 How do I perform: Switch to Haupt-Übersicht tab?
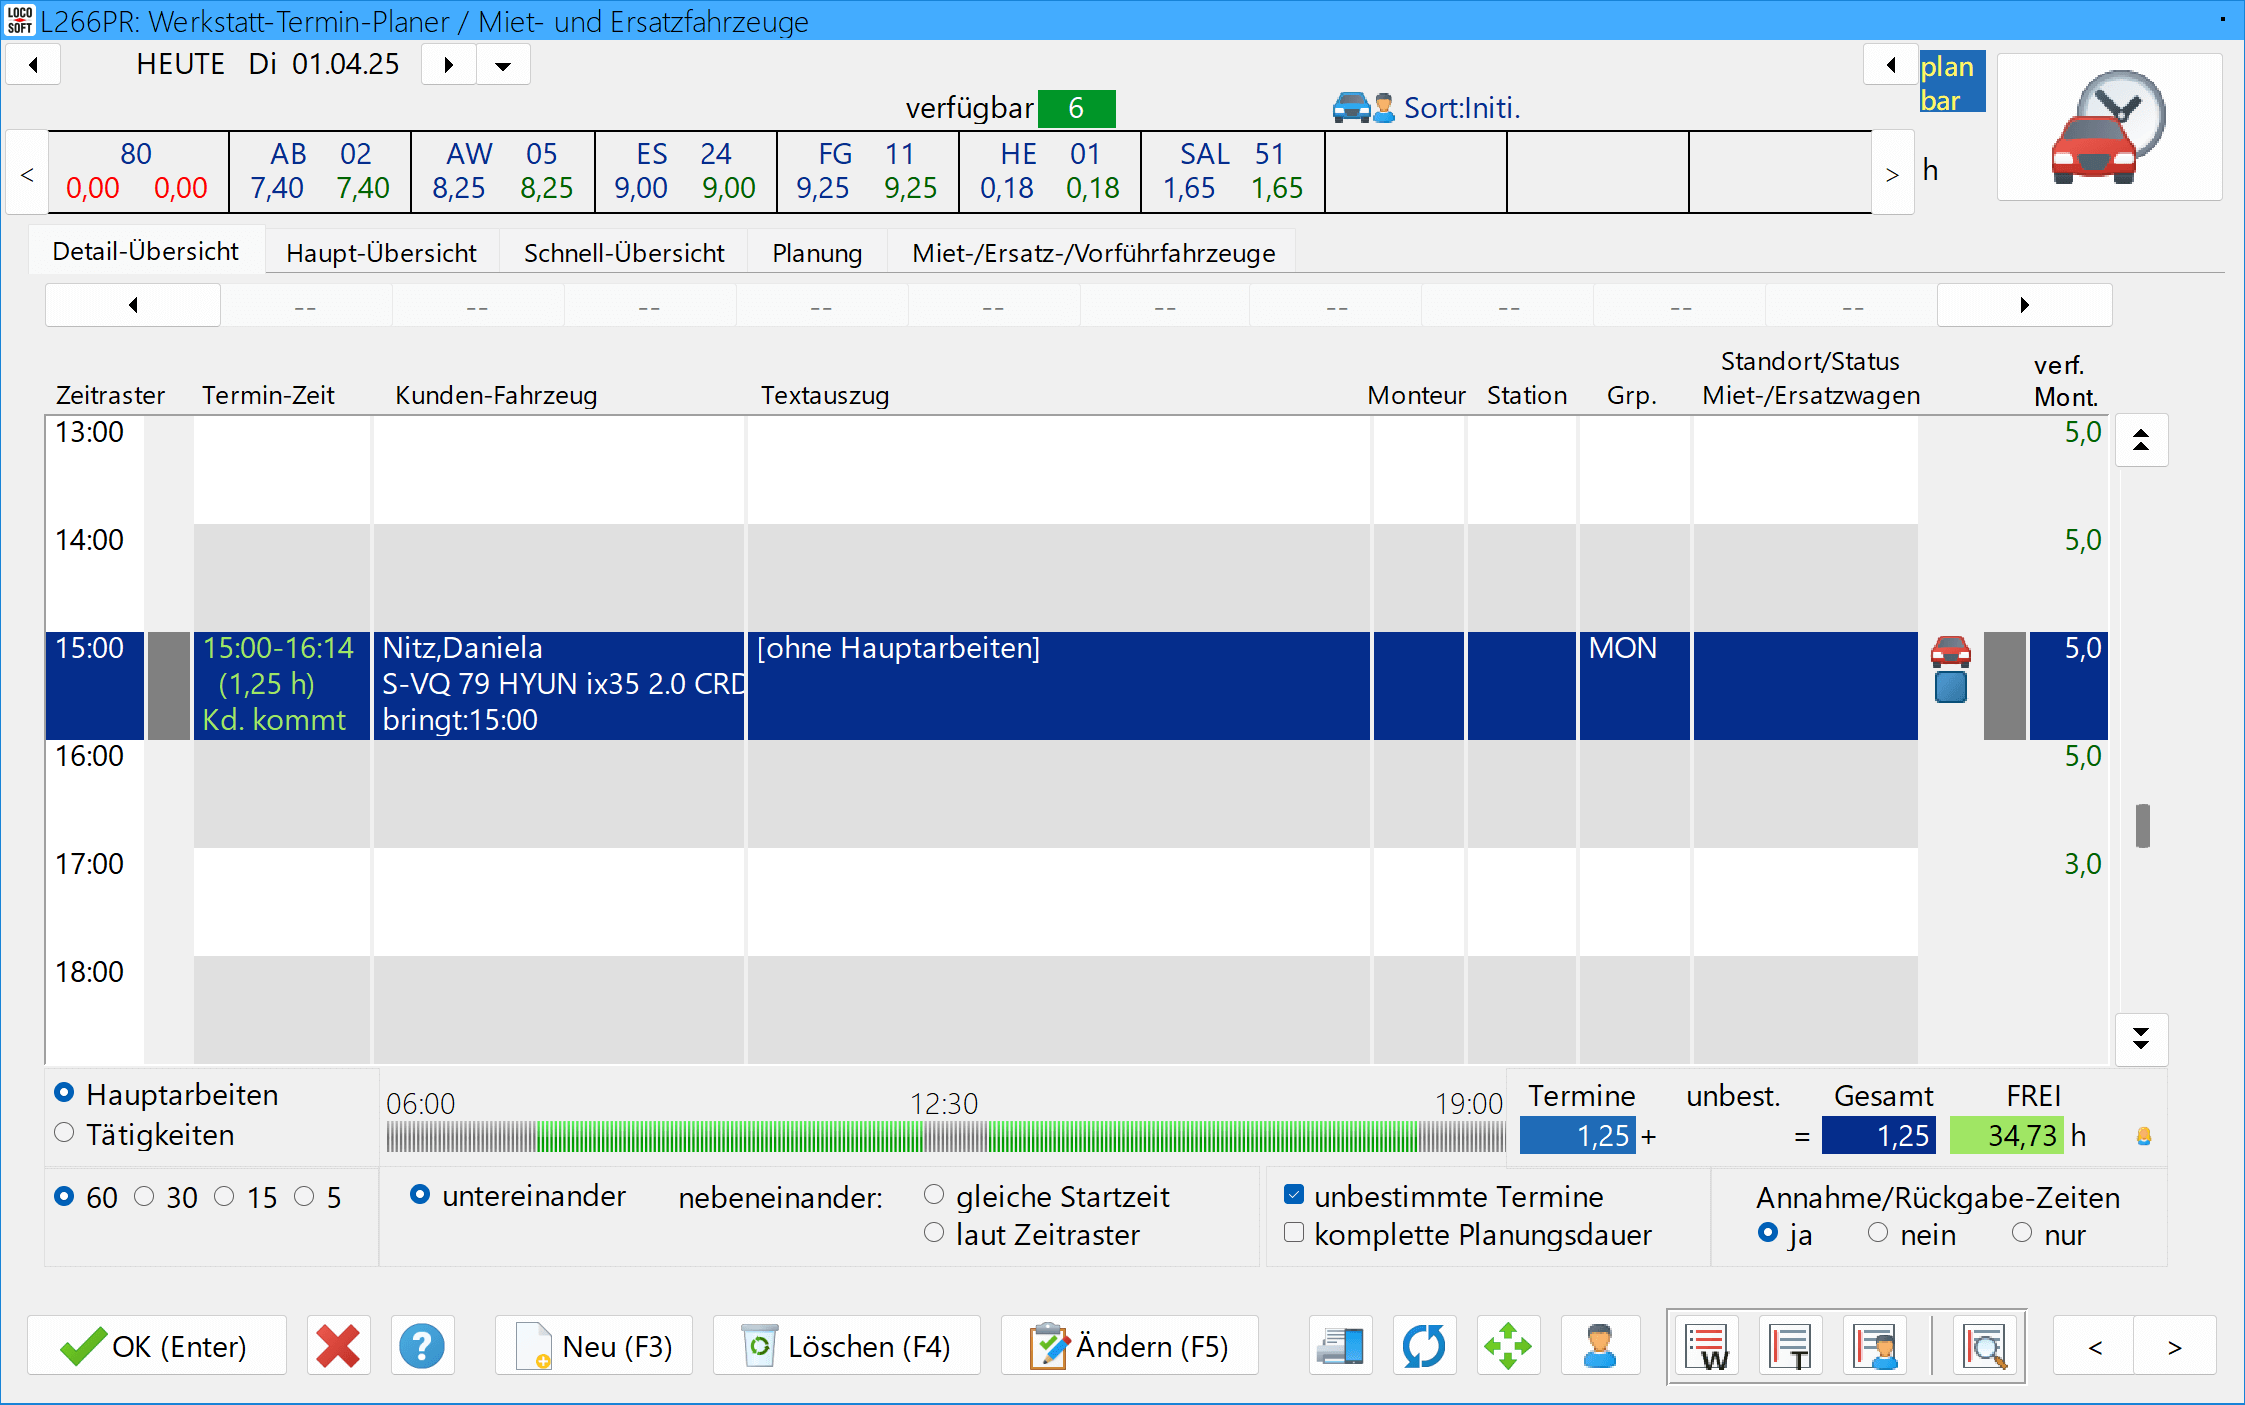pyautogui.click(x=381, y=253)
